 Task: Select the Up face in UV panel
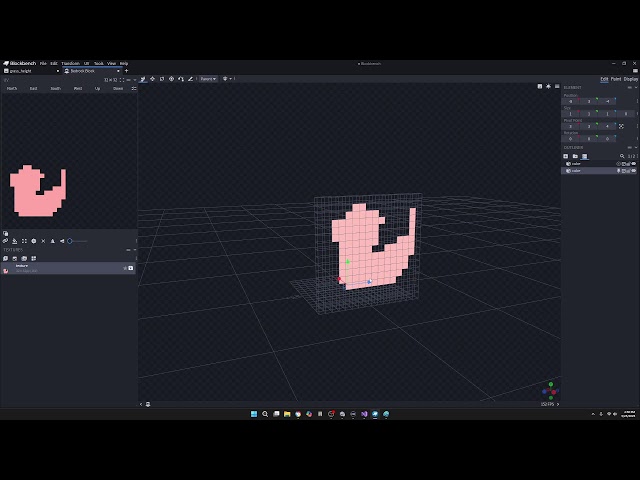tap(97, 89)
